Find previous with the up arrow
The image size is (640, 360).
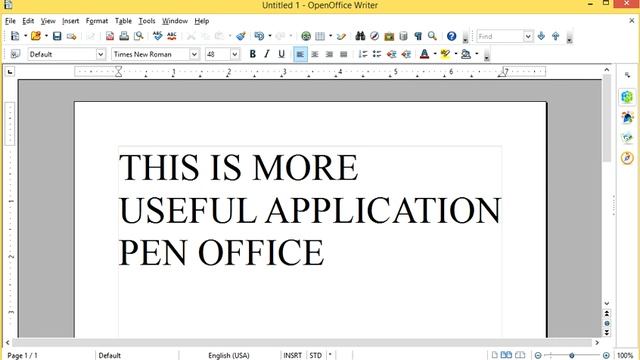(x=556, y=36)
